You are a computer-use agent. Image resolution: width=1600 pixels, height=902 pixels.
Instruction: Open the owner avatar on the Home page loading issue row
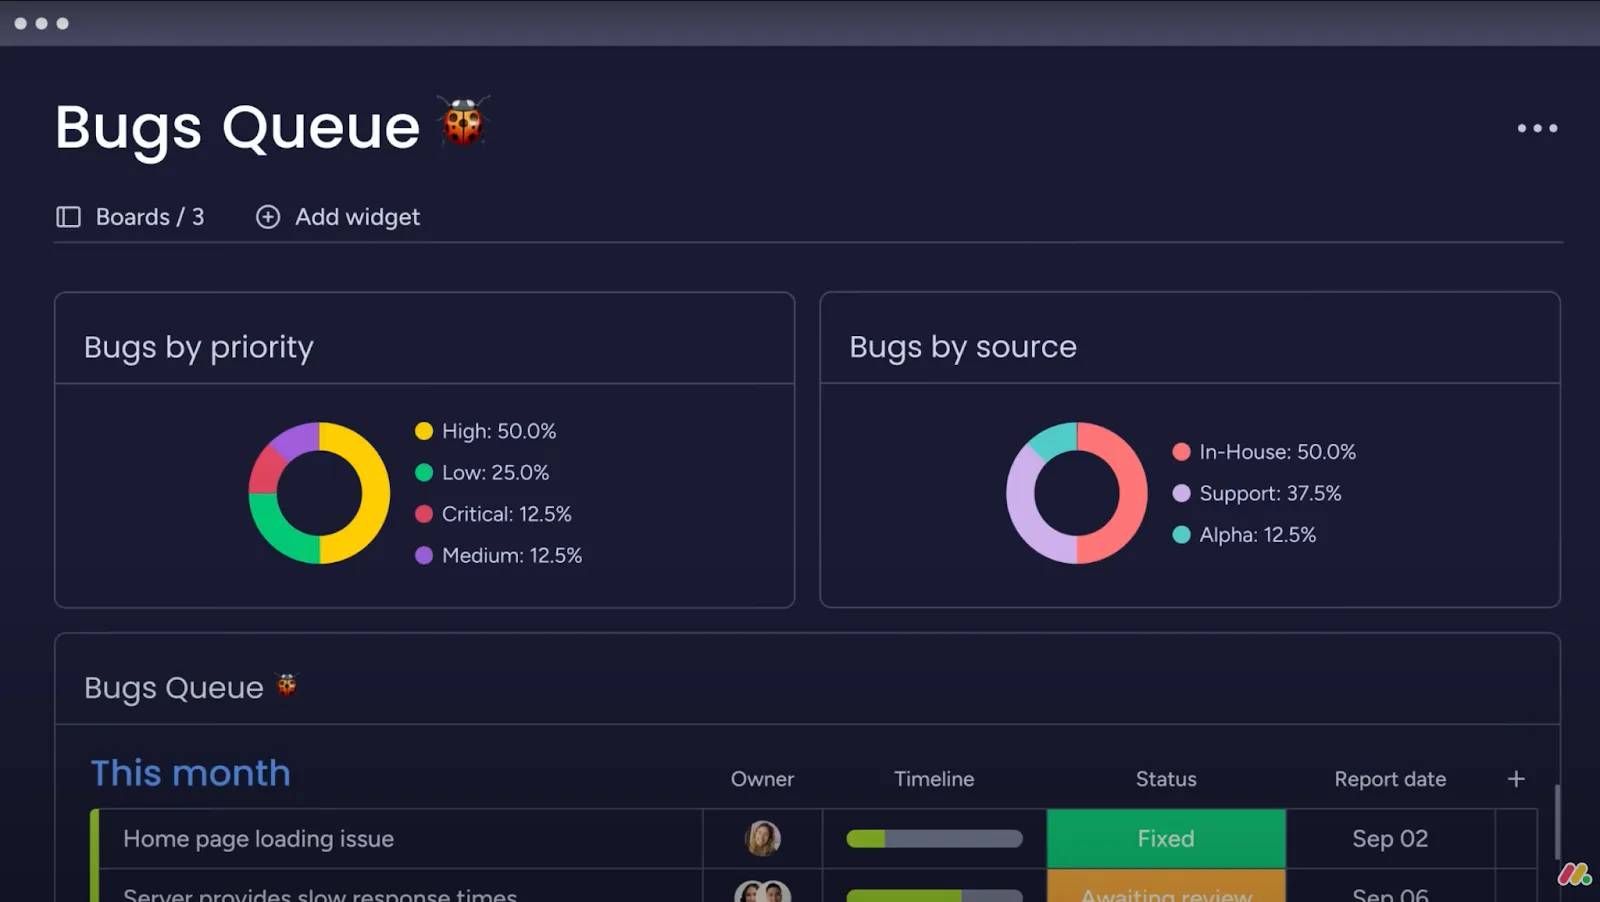click(x=762, y=839)
